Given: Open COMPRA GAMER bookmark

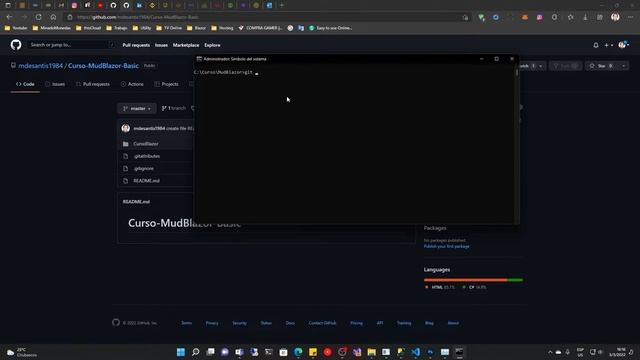Looking at the screenshot, I should tap(260, 28).
